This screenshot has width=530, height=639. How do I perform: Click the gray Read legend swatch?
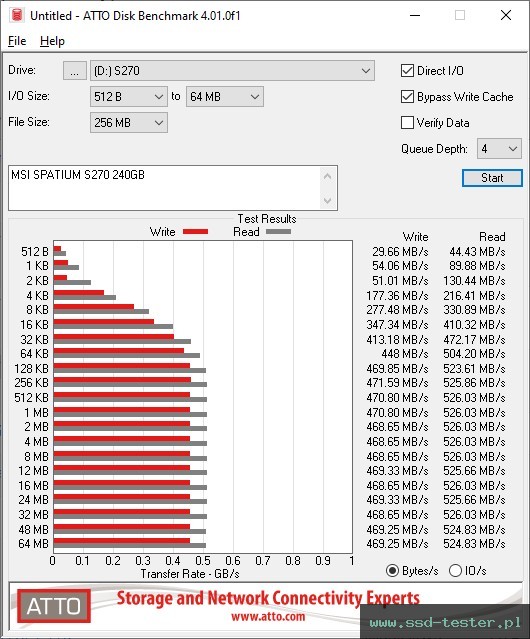pyautogui.click(x=278, y=232)
